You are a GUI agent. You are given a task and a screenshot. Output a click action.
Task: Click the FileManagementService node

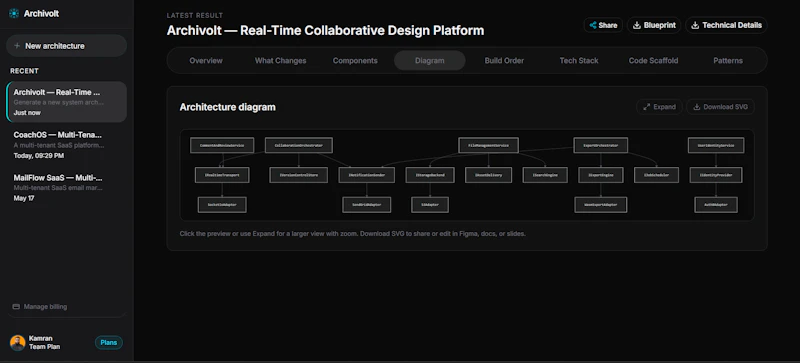(488, 146)
